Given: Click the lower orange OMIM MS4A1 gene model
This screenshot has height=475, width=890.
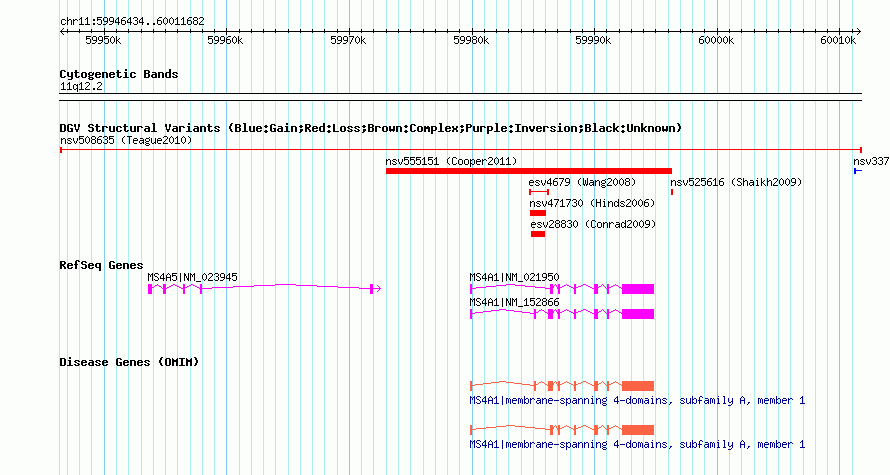Looking at the screenshot, I should (562, 430).
